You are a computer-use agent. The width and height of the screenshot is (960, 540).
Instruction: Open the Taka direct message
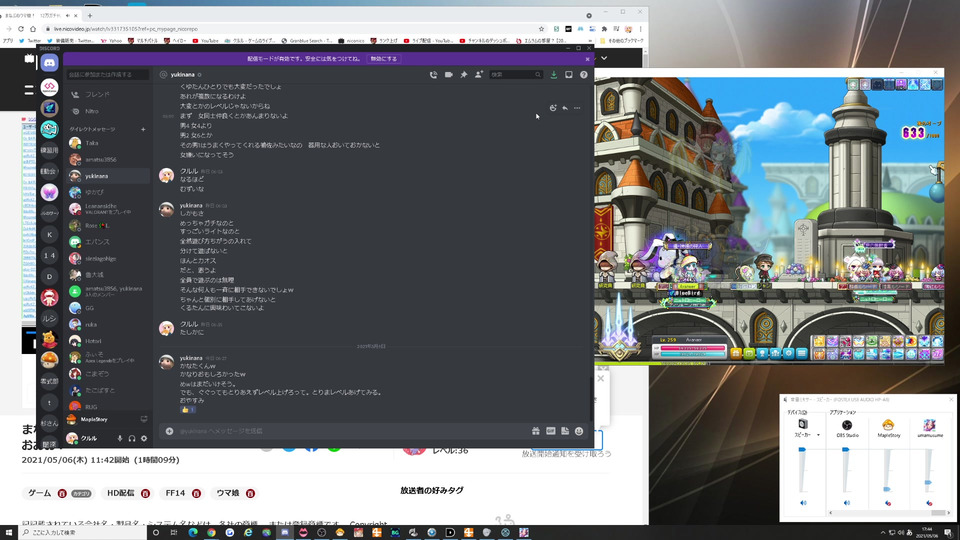coord(108,143)
